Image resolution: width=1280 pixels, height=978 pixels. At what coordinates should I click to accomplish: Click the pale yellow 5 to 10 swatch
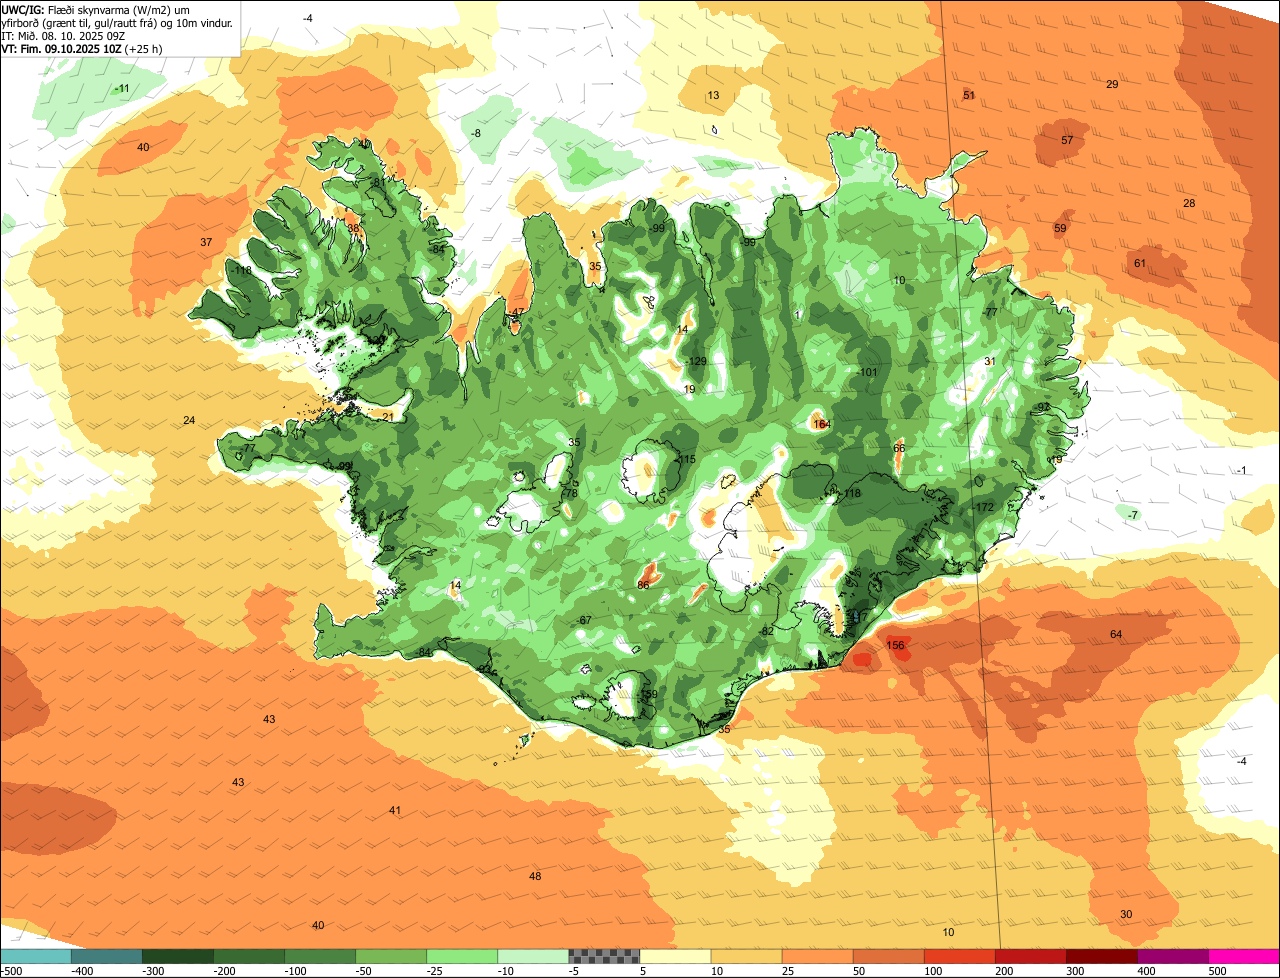[675, 957]
